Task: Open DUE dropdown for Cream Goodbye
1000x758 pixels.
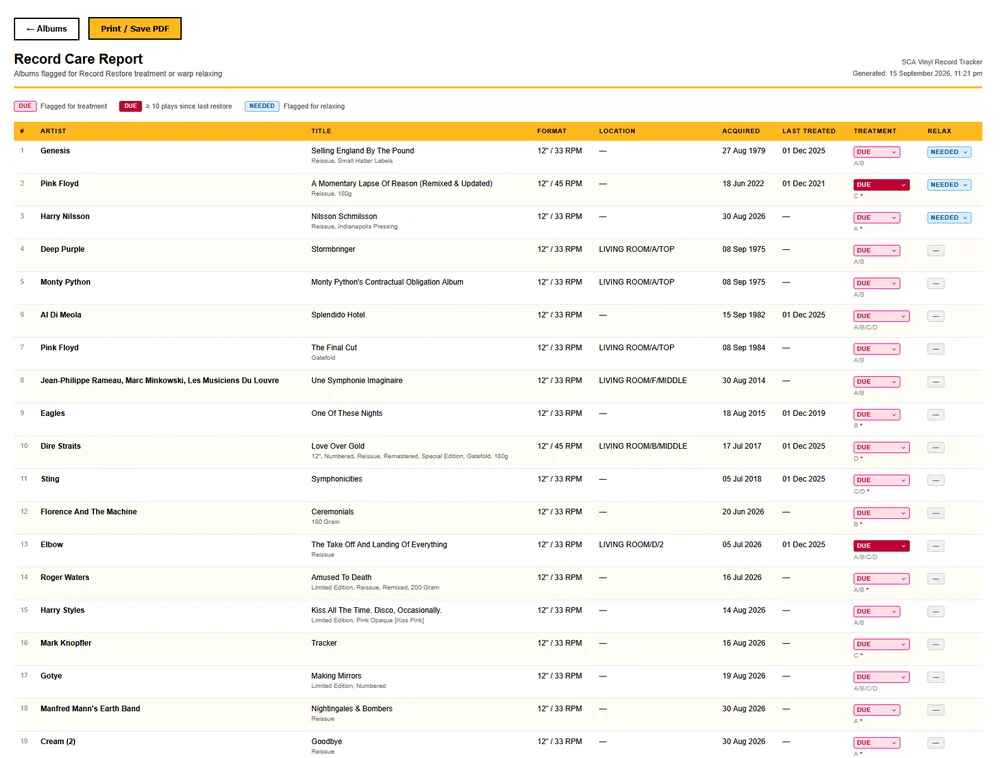Action: (x=876, y=743)
